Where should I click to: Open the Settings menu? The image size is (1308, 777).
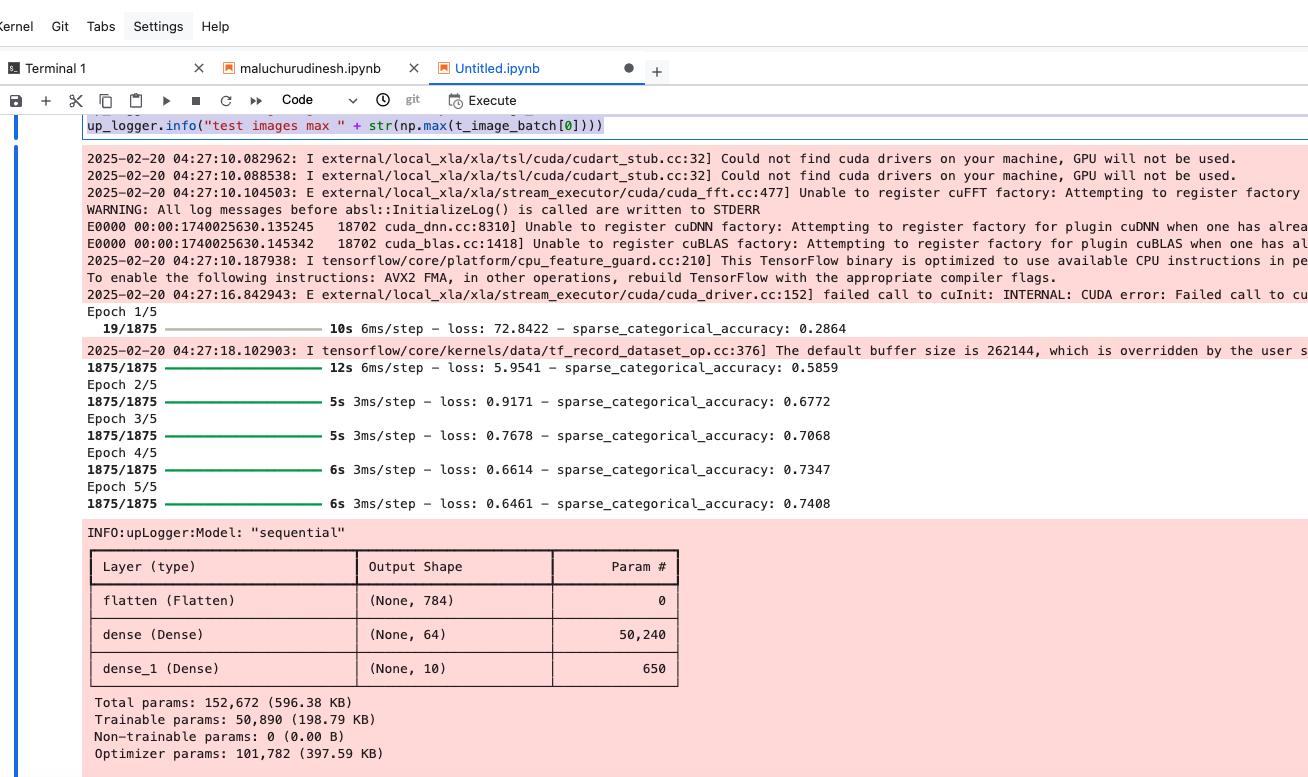(158, 26)
